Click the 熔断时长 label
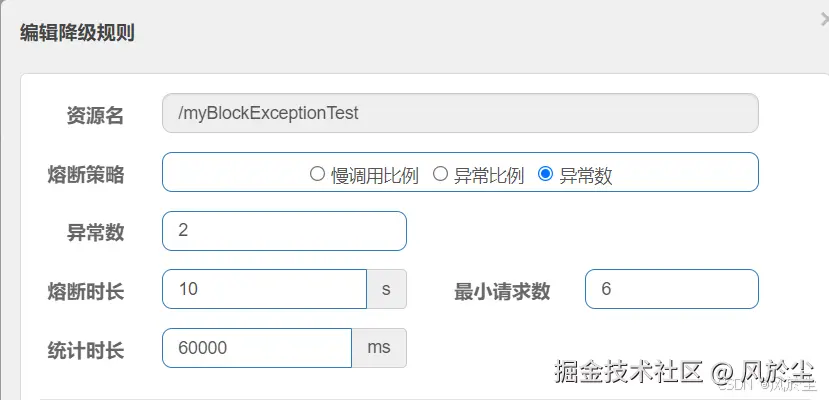The height and width of the screenshot is (400, 829). (86, 291)
